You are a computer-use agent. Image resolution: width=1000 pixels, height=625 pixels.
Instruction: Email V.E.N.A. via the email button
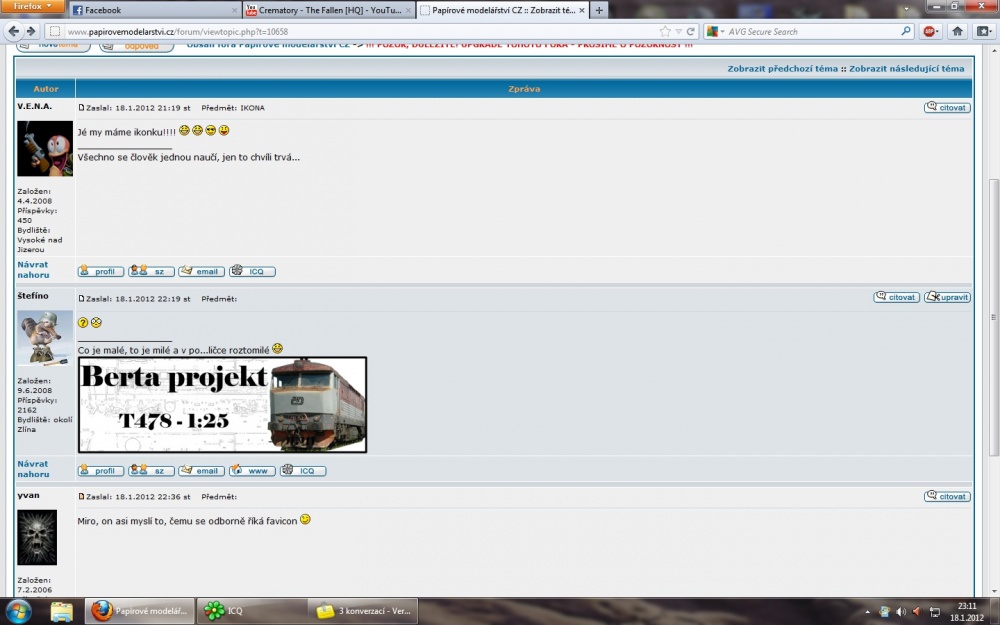click(x=202, y=271)
